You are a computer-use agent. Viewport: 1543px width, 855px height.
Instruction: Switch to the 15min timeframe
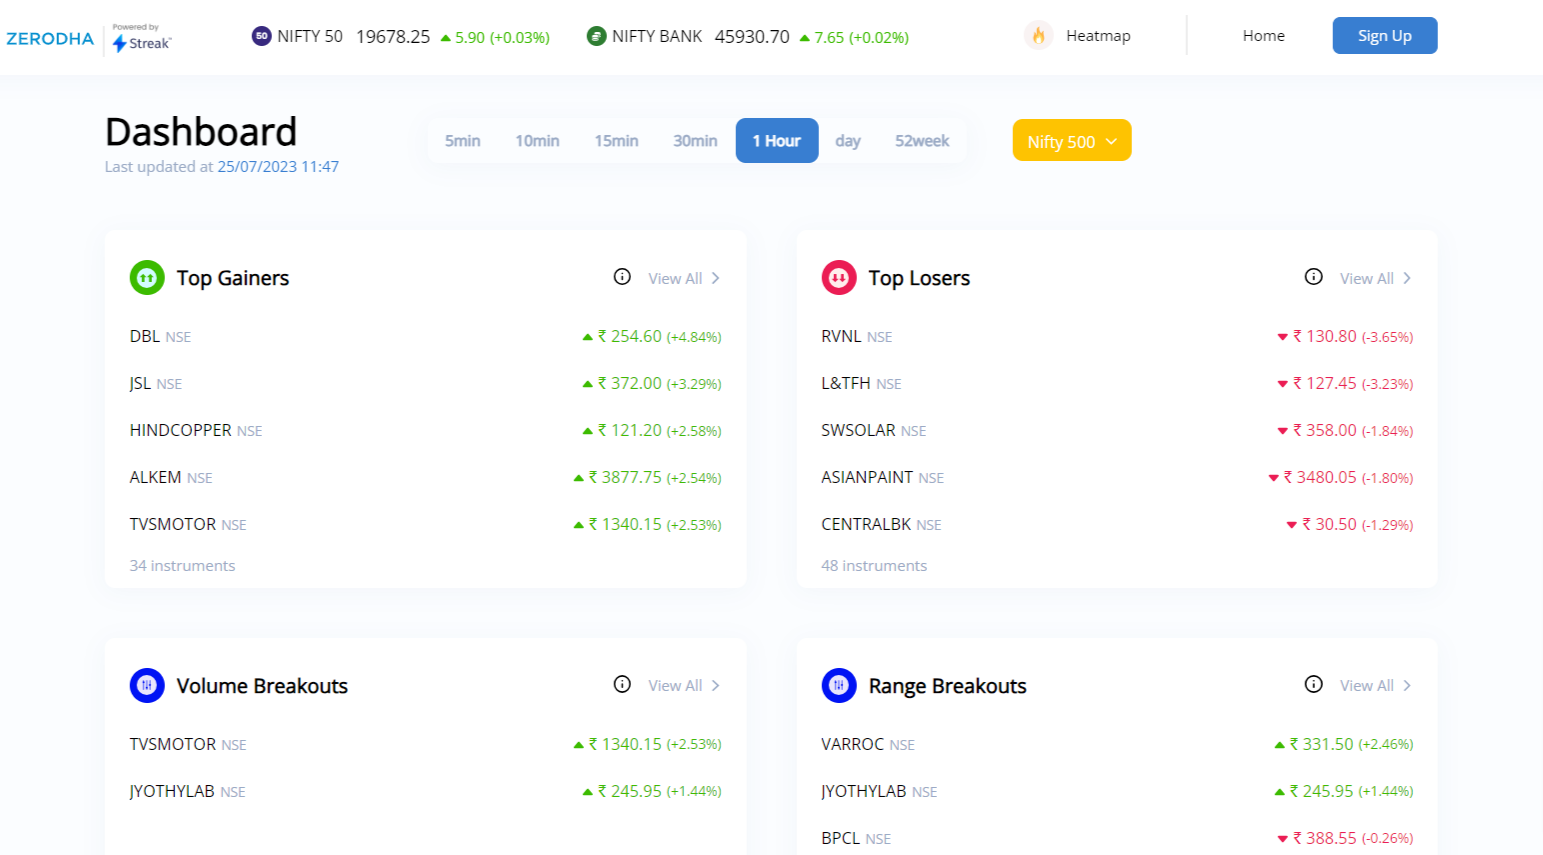pyautogui.click(x=616, y=141)
